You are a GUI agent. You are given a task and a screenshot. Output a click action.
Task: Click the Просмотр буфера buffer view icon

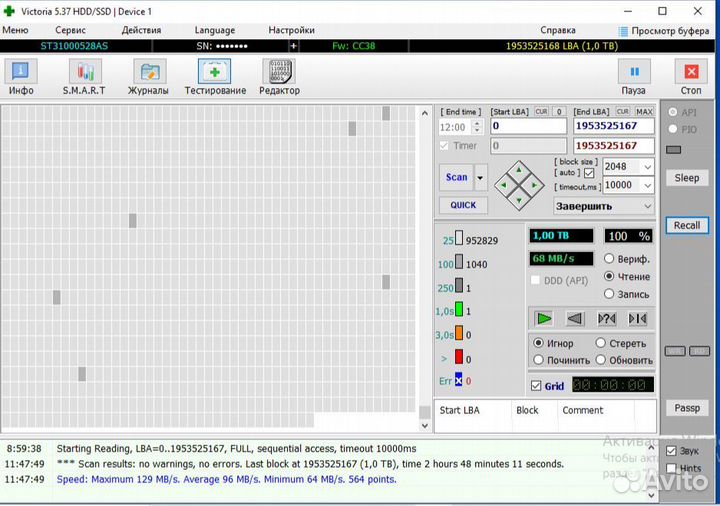tap(623, 31)
